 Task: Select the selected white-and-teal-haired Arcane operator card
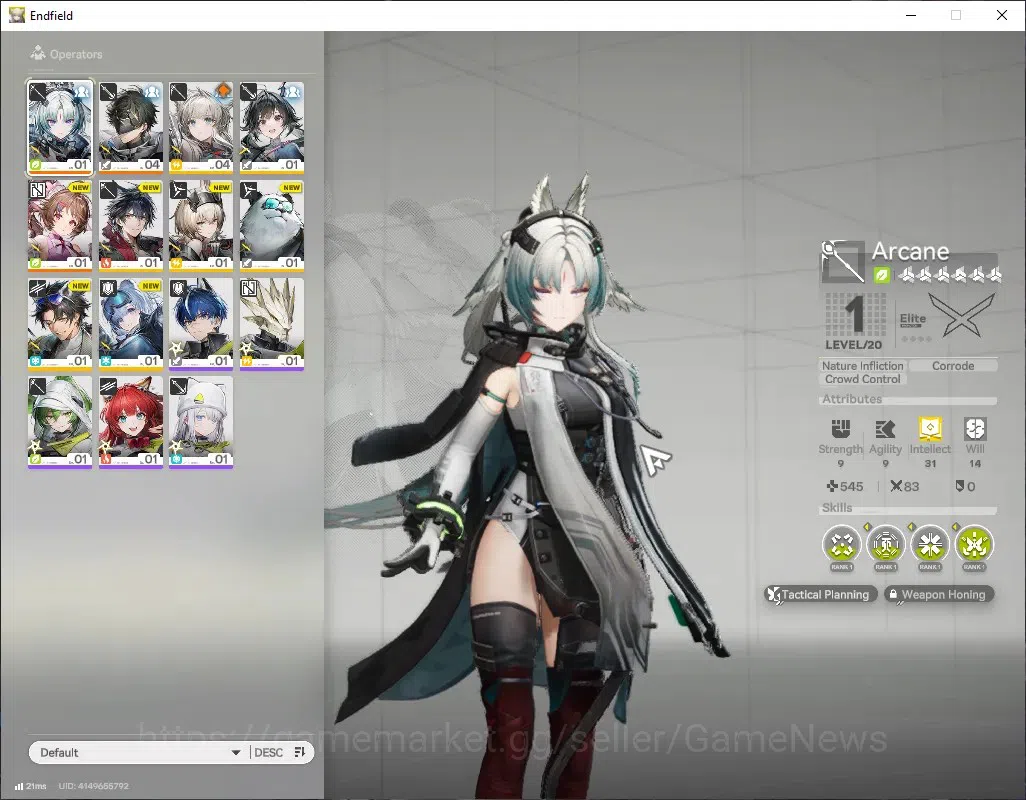60,128
